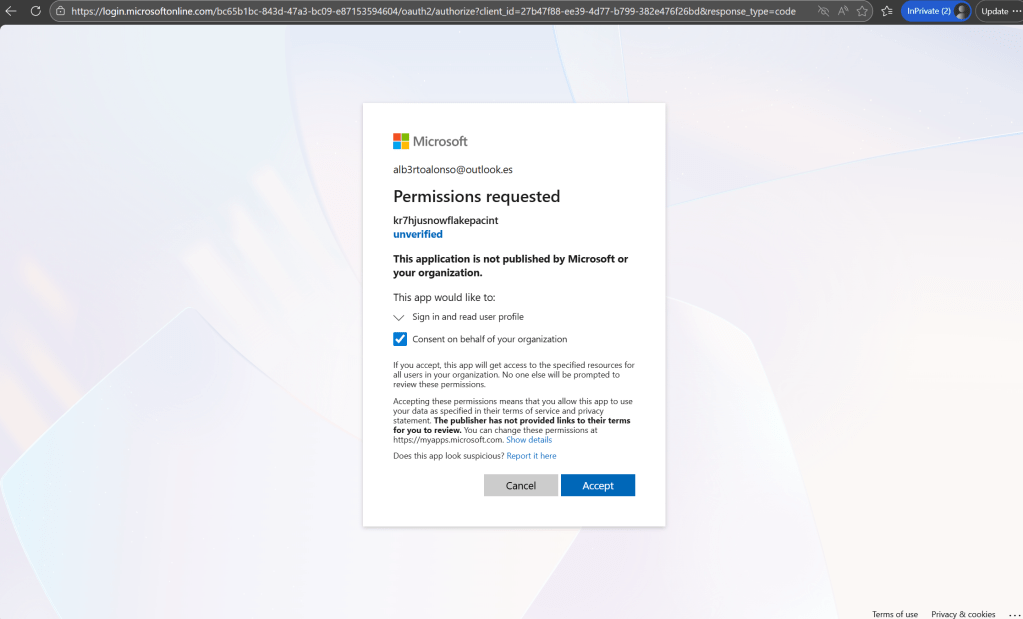
Task: Open Privacy & cookies in the footer
Action: click(963, 614)
